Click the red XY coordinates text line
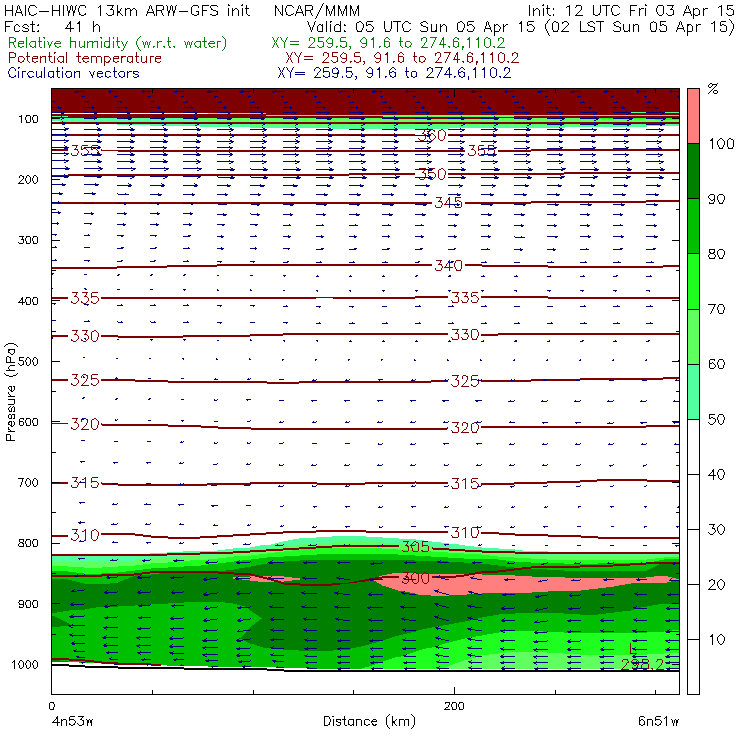 pos(402,58)
